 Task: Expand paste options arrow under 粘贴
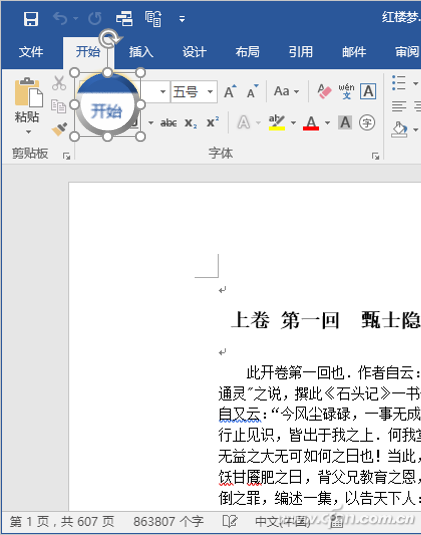(x=28, y=132)
